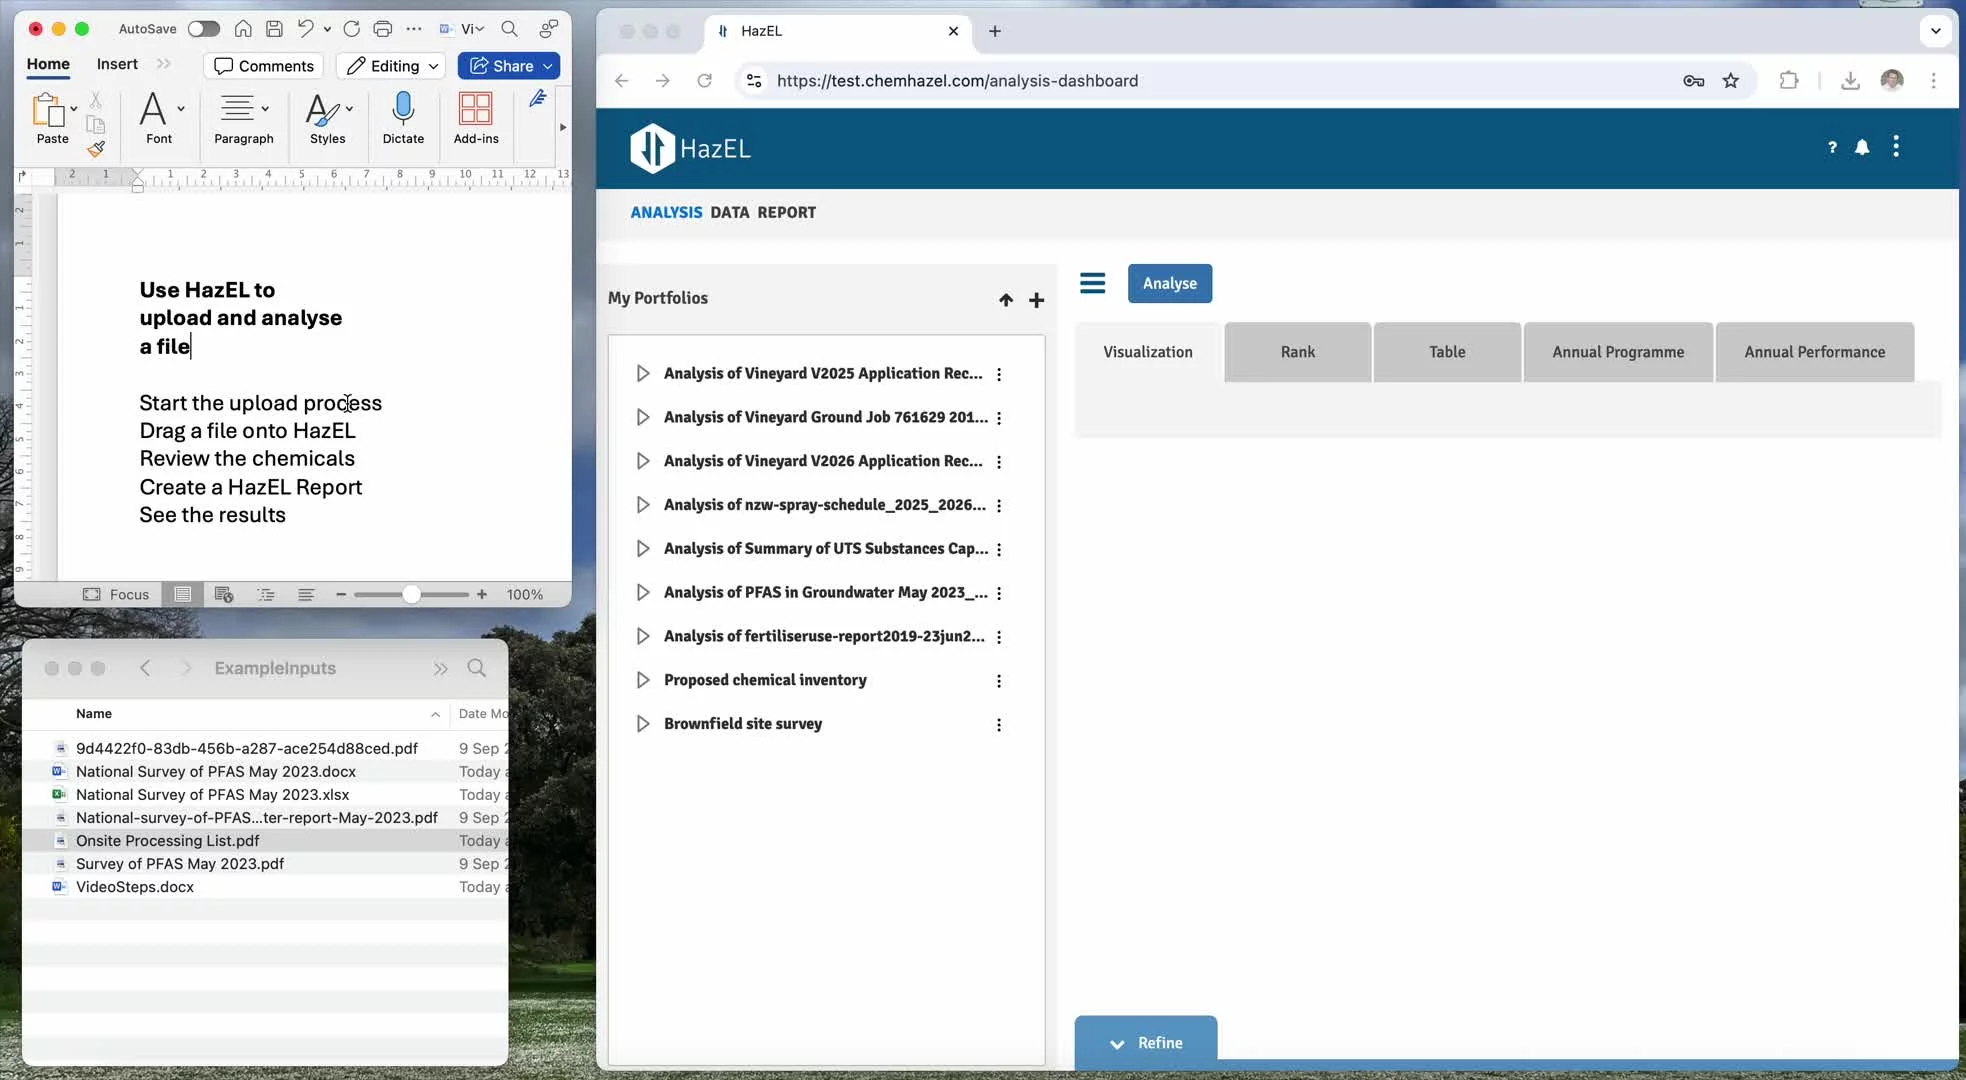Adjust the Word zoom slider
Viewport: 1966px width, 1080px height.
pos(411,594)
